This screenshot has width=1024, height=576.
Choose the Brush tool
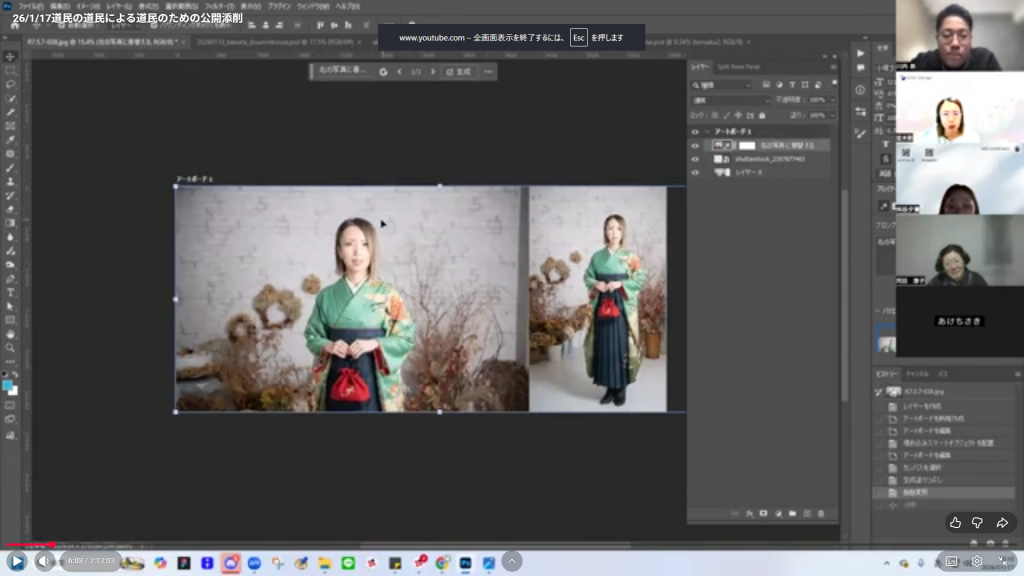[10, 168]
